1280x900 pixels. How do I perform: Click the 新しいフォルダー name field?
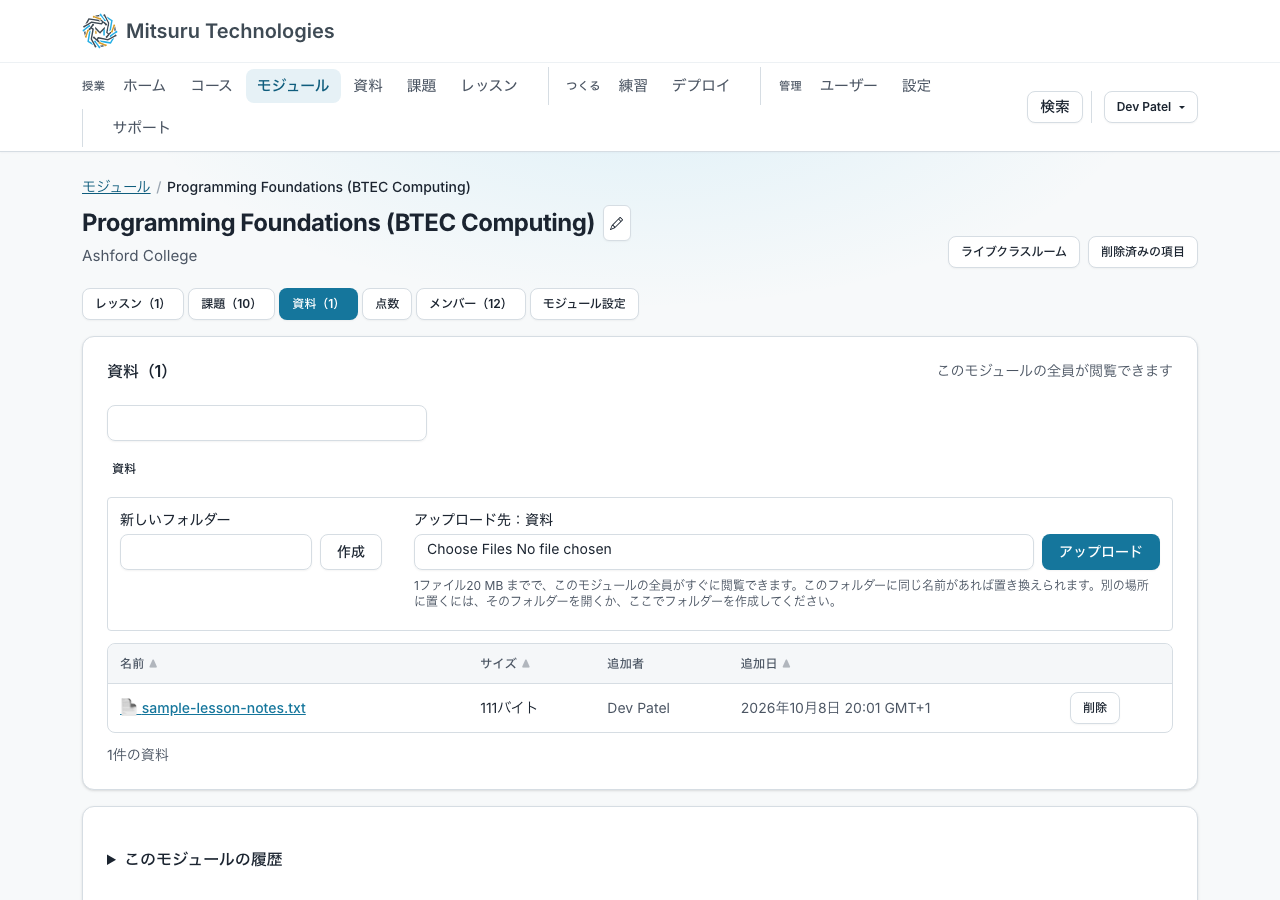(216, 552)
